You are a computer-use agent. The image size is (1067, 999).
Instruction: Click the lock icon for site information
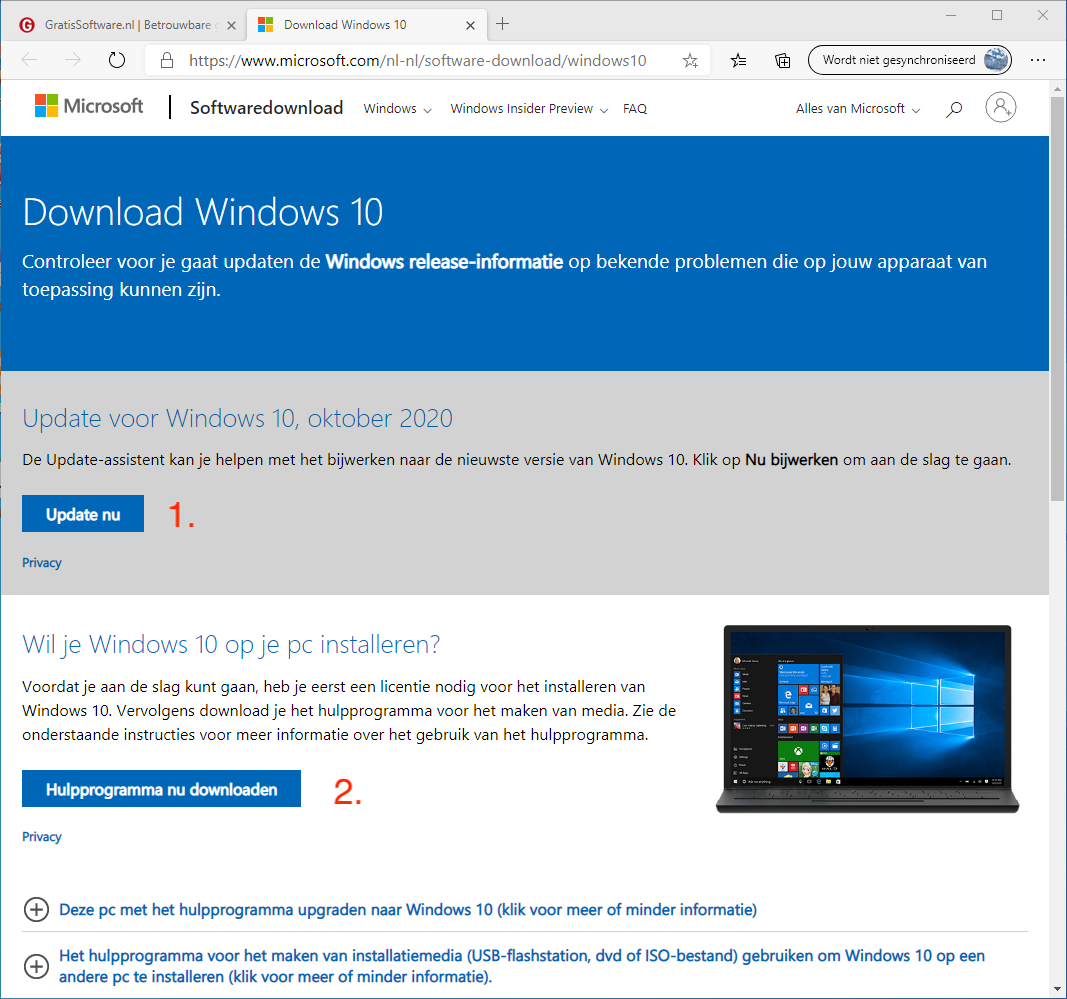(167, 60)
